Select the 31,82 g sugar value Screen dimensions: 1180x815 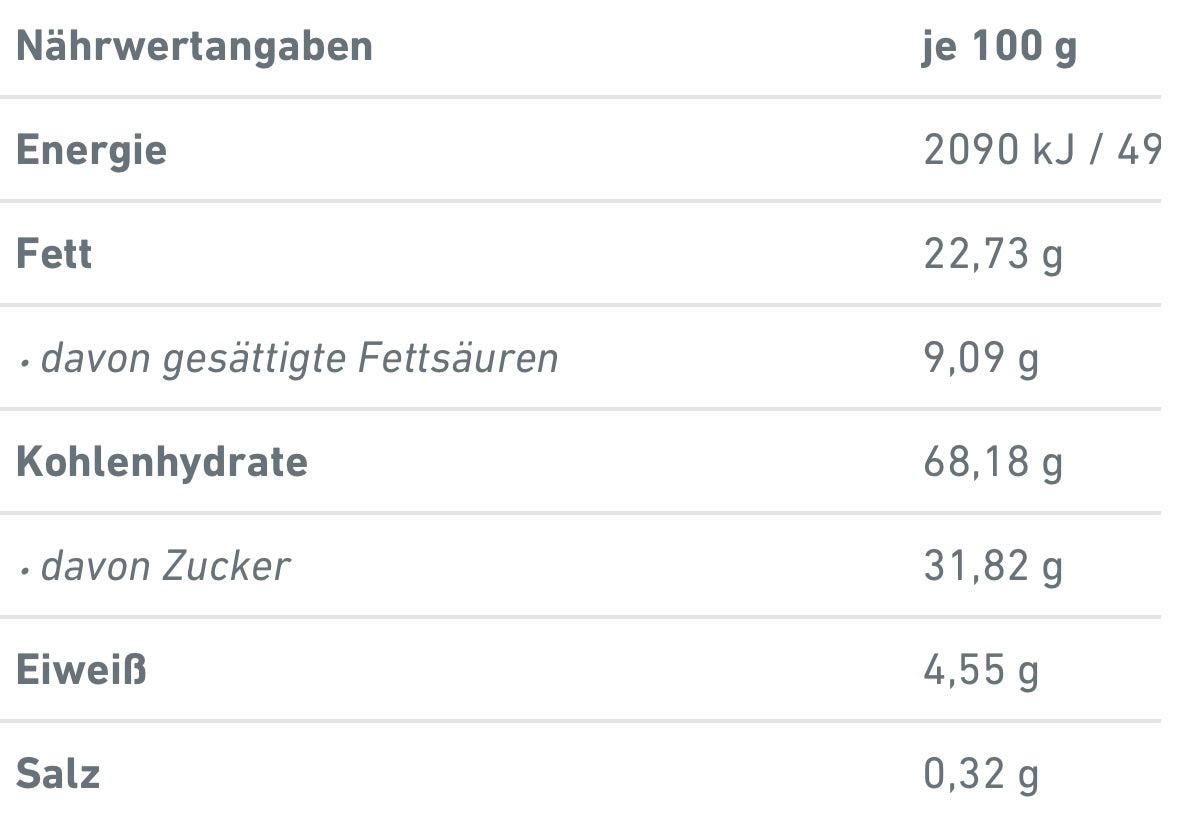point(993,566)
